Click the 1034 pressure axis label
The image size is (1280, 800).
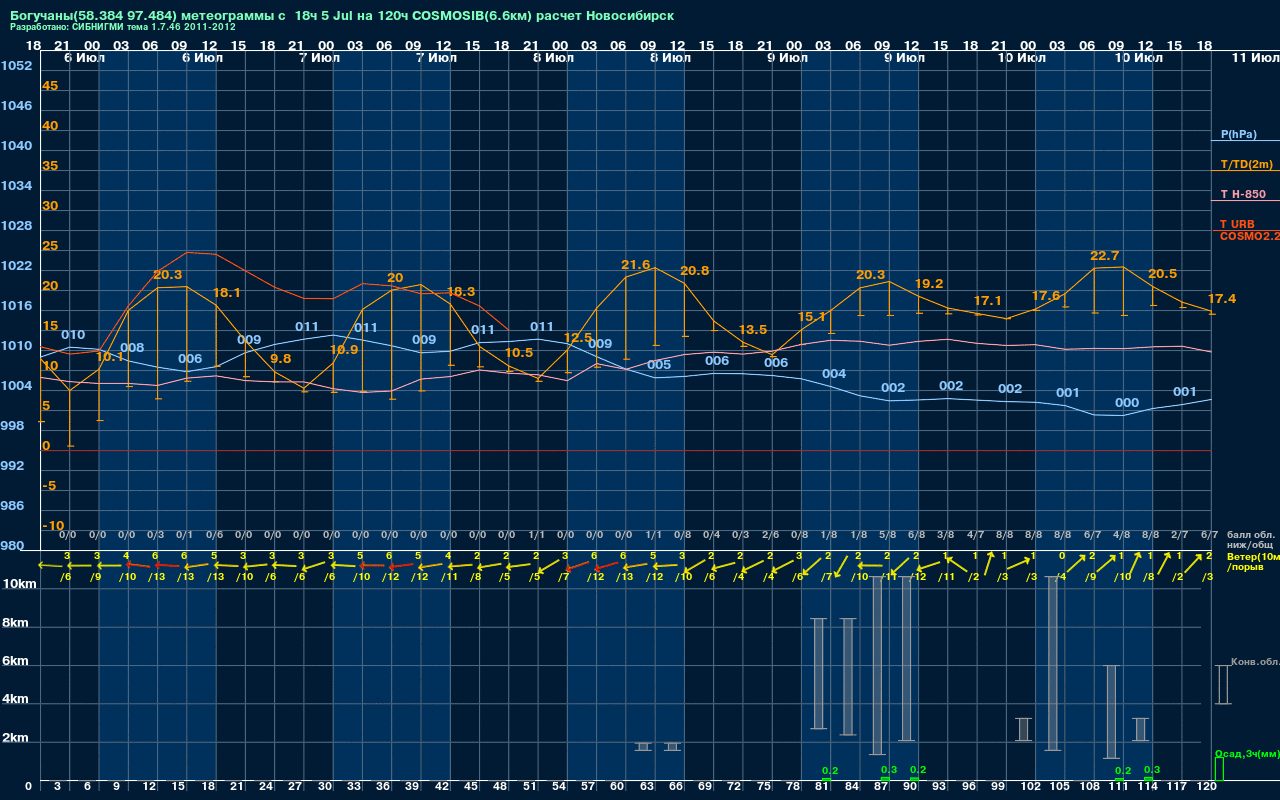(16, 186)
